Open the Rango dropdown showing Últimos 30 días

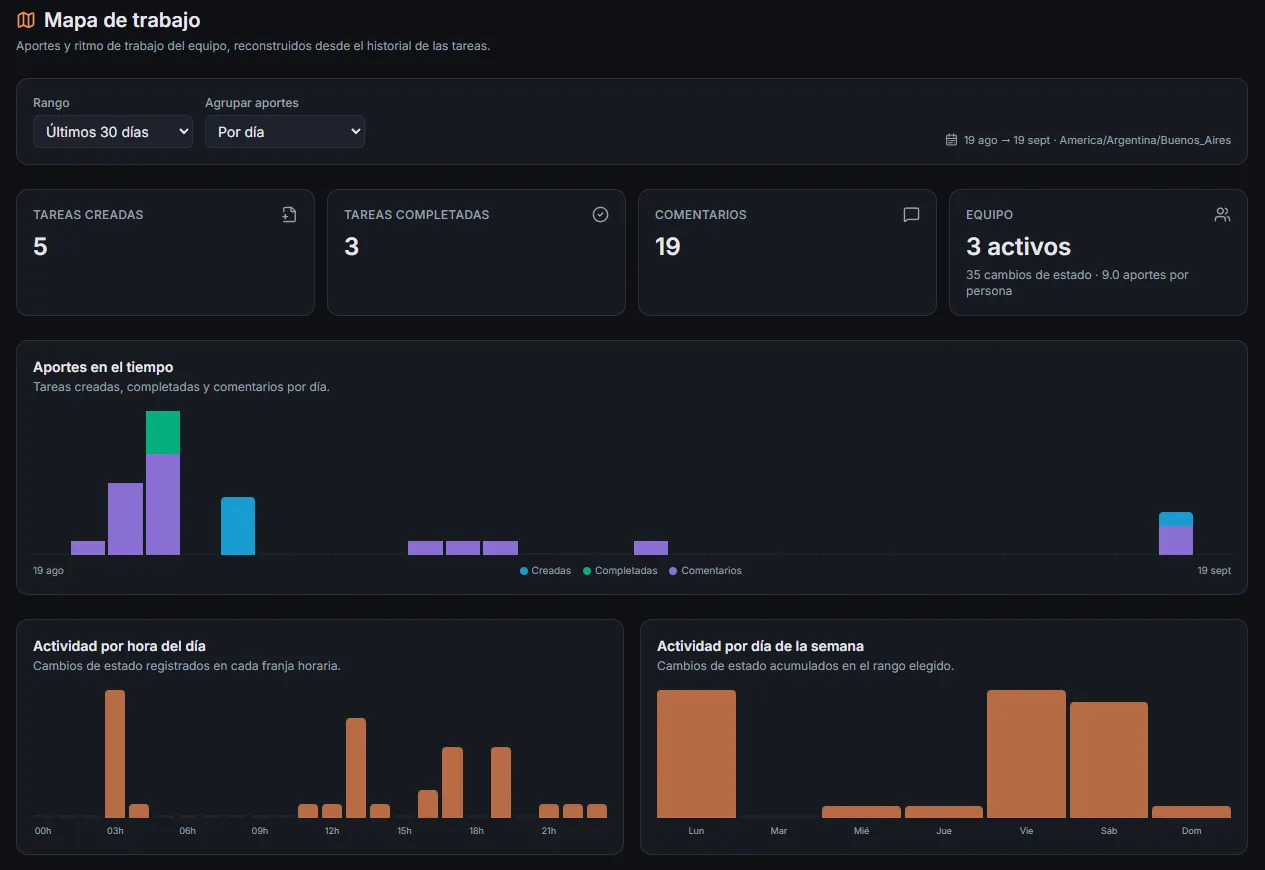tap(113, 132)
